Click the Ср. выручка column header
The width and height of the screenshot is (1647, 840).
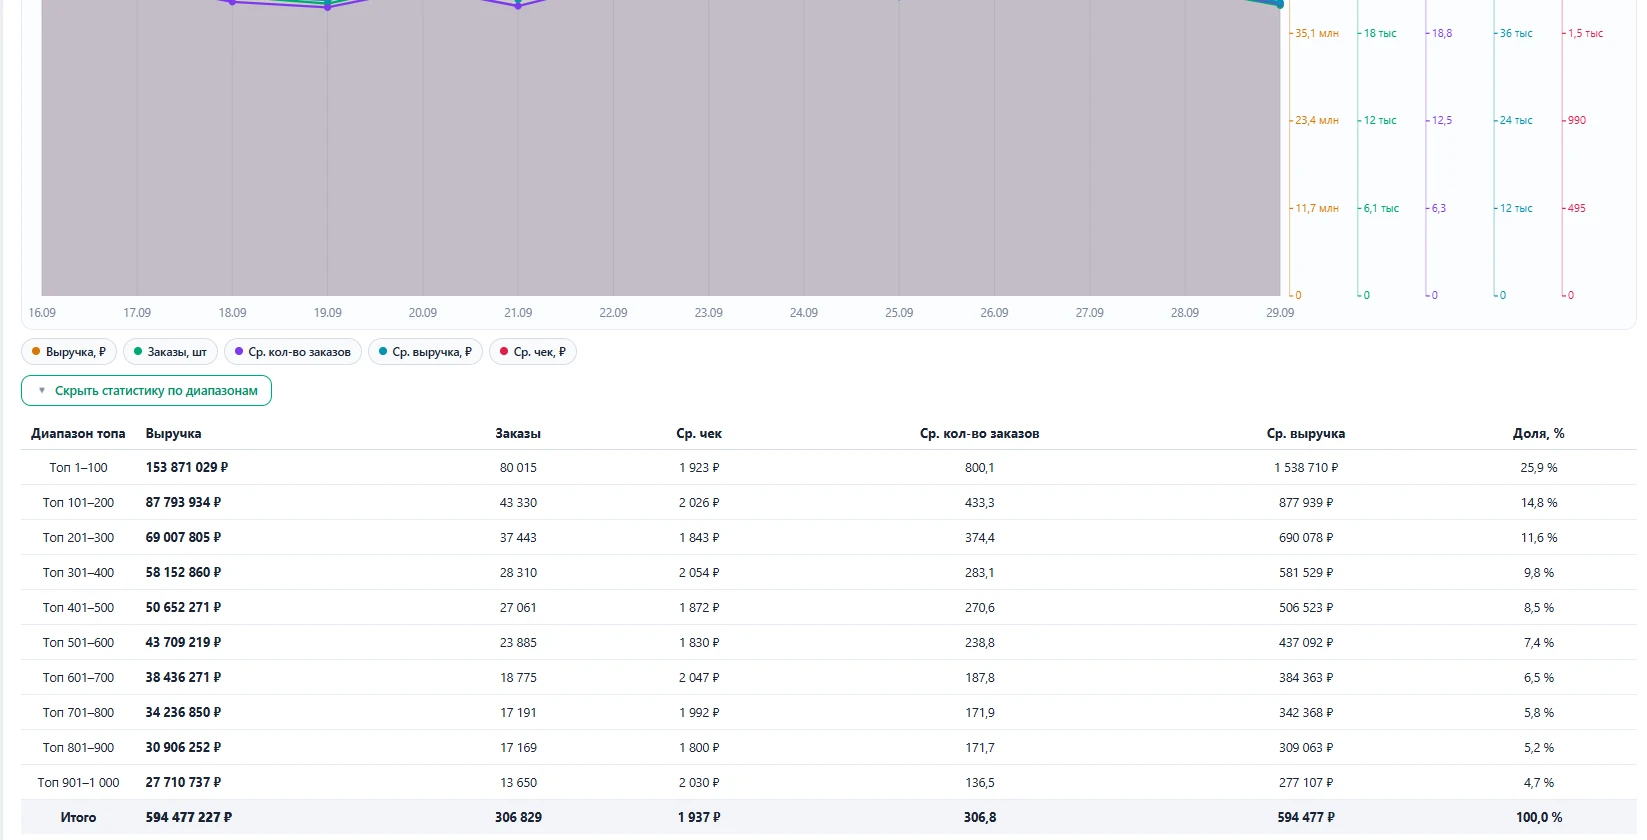click(x=1306, y=434)
